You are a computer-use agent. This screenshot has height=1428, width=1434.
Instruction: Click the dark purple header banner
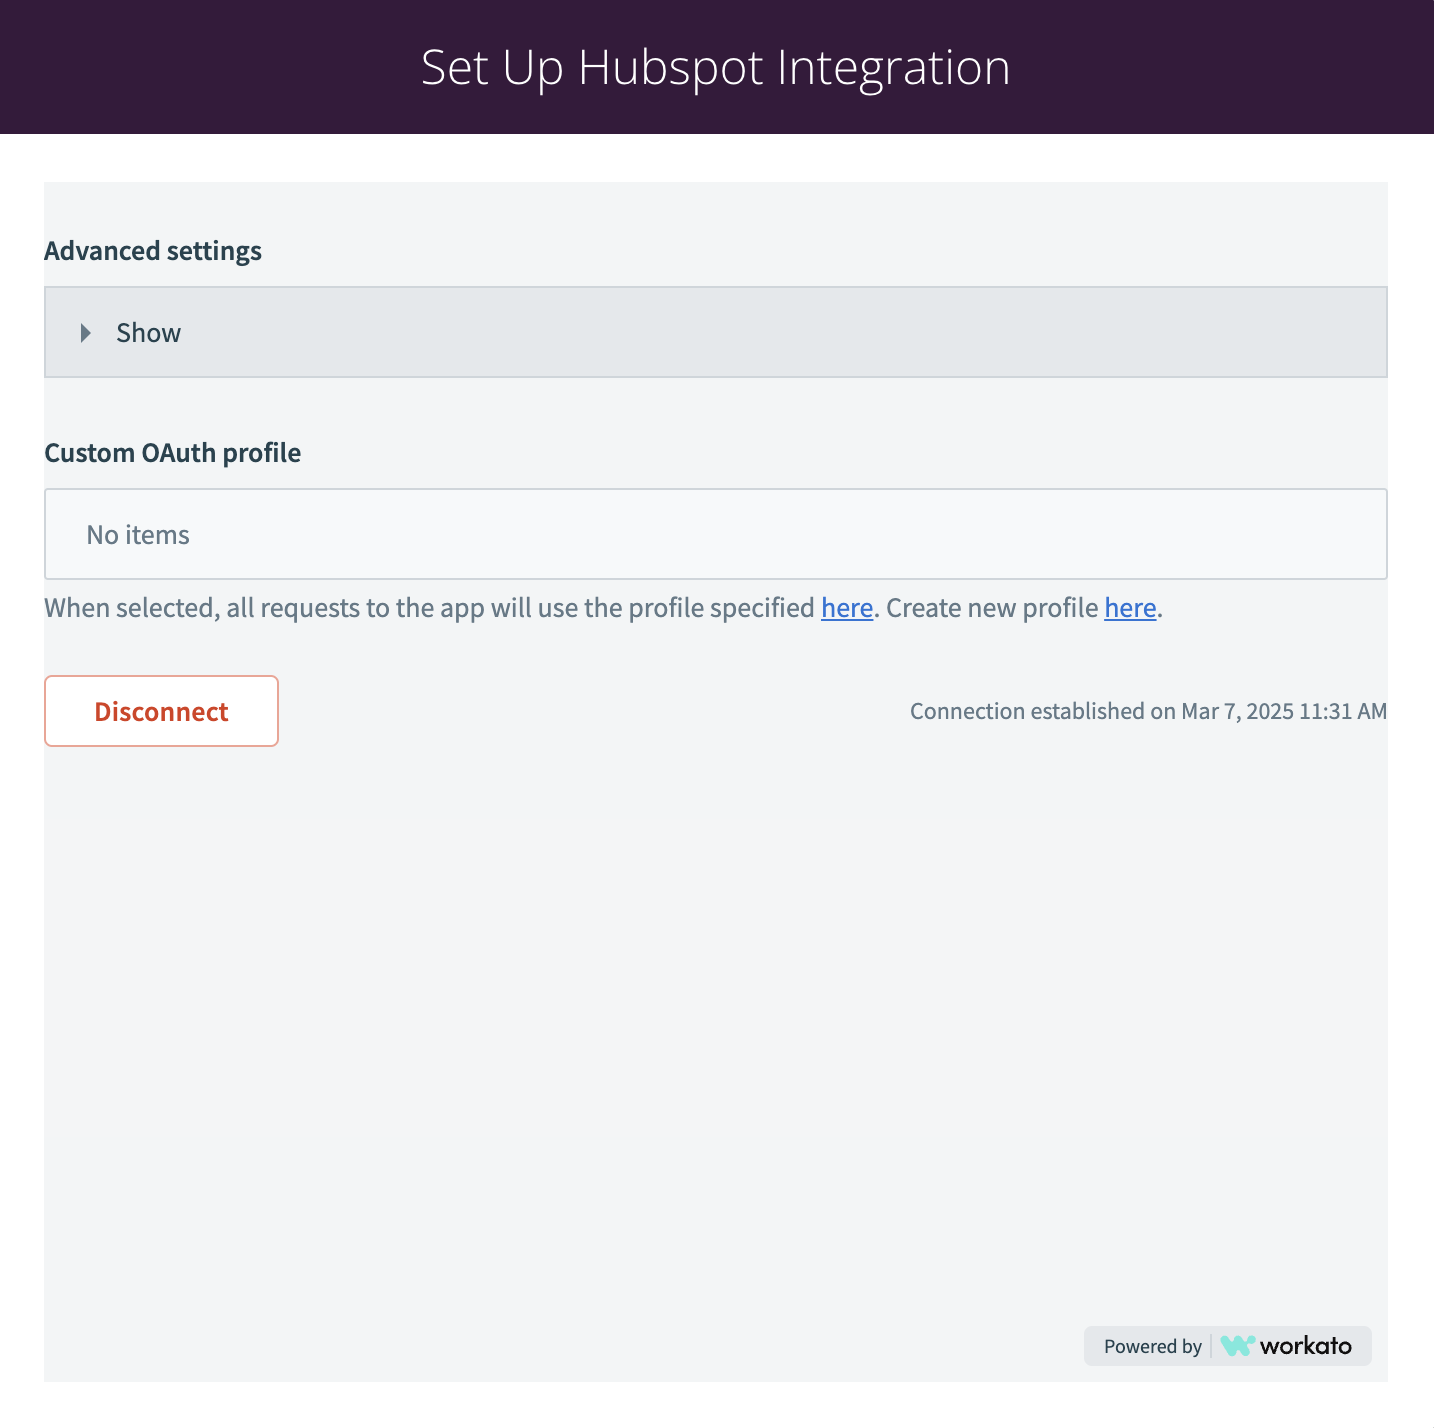[717, 67]
